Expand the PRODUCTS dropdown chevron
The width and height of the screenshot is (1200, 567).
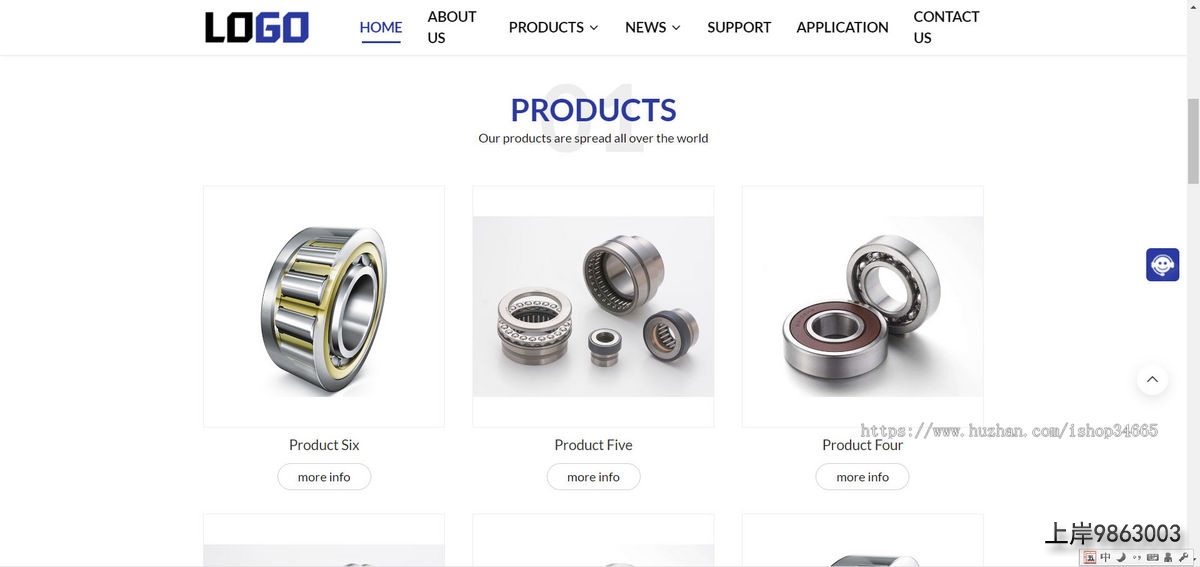594,27
